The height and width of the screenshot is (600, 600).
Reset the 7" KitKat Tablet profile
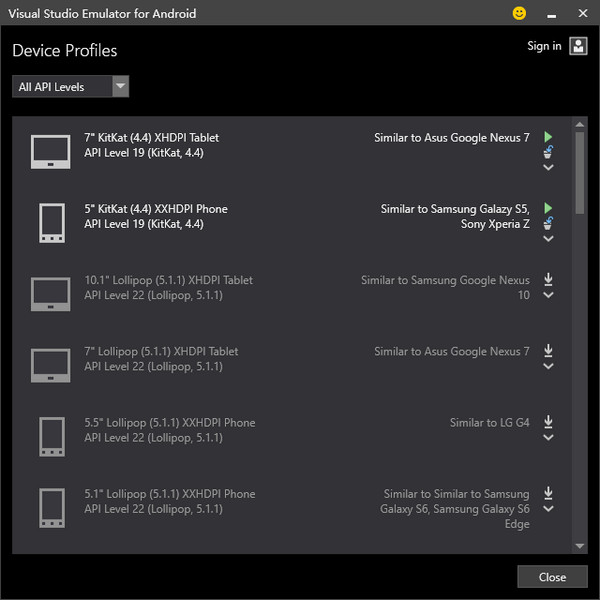point(548,152)
